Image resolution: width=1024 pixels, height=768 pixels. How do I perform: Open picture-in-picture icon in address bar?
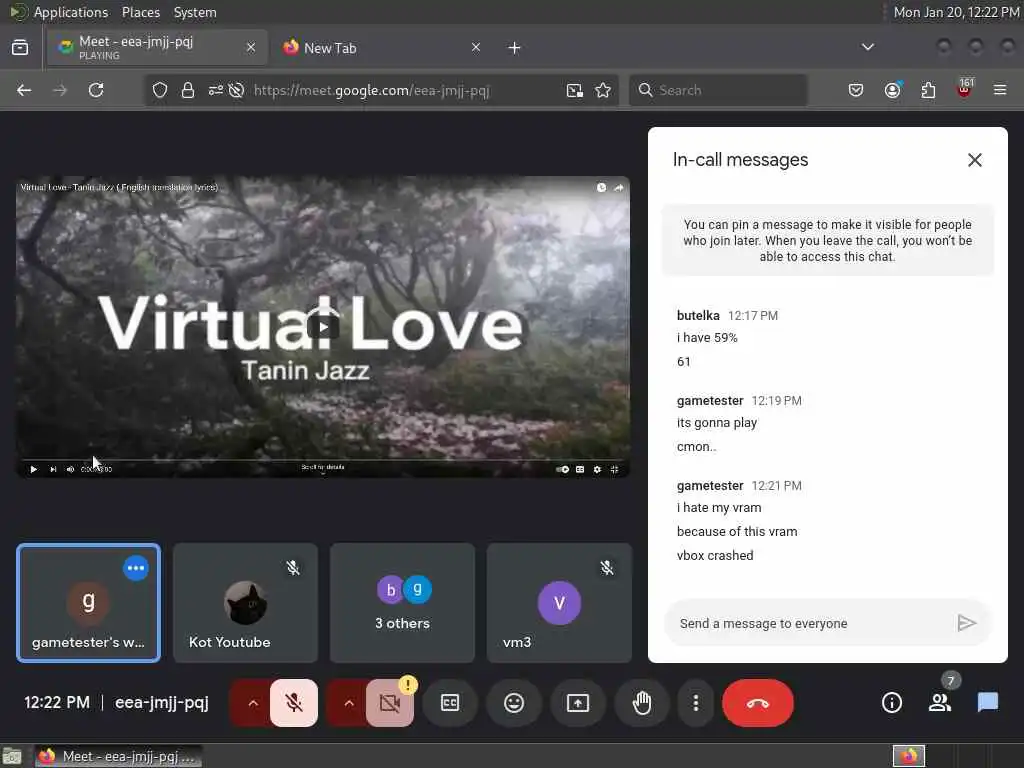pyautogui.click(x=574, y=90)
